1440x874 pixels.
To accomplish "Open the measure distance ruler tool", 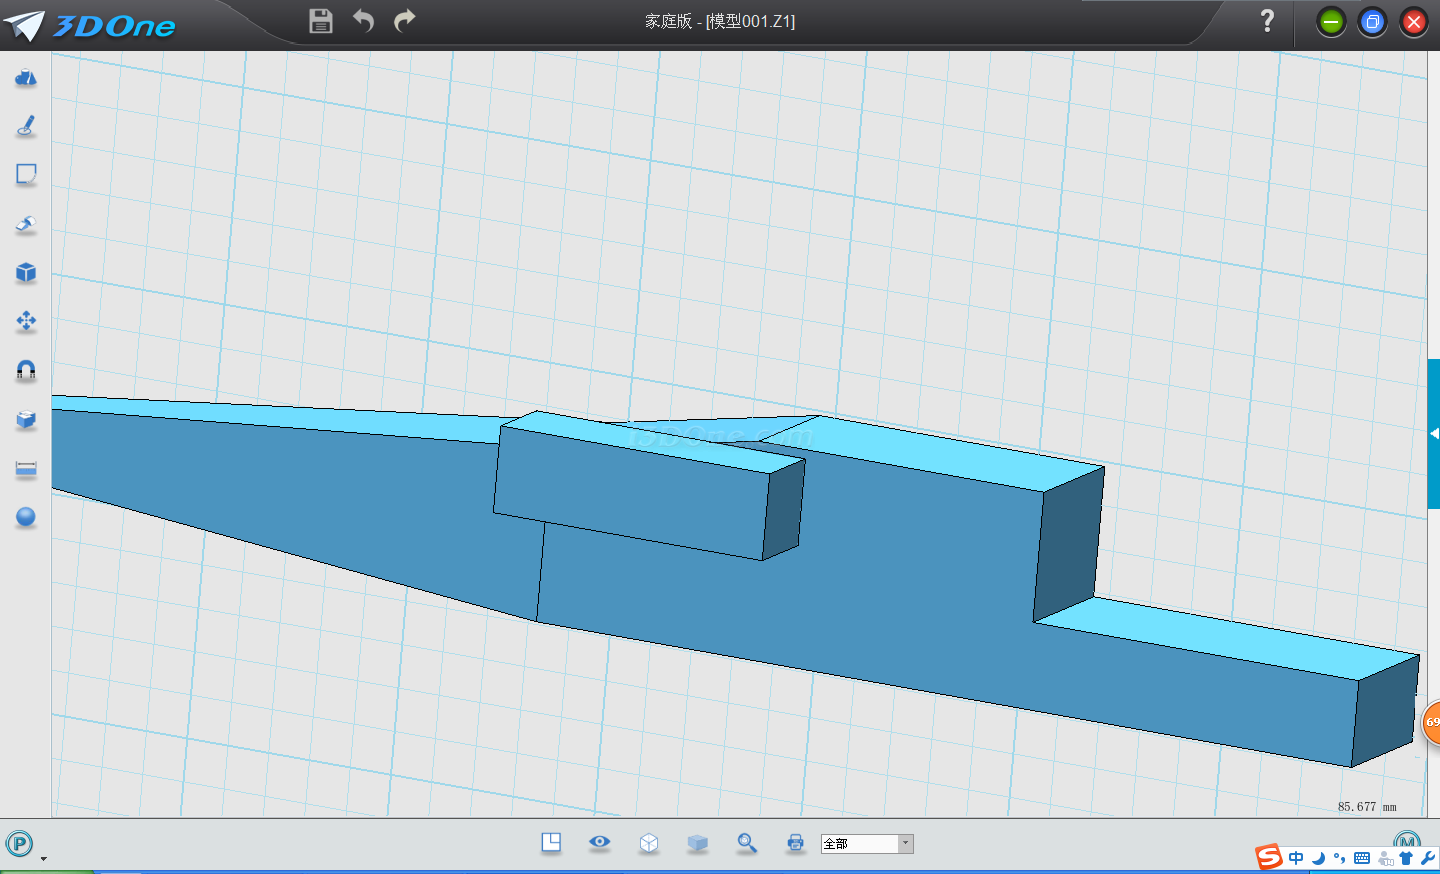I will point(26,468).
